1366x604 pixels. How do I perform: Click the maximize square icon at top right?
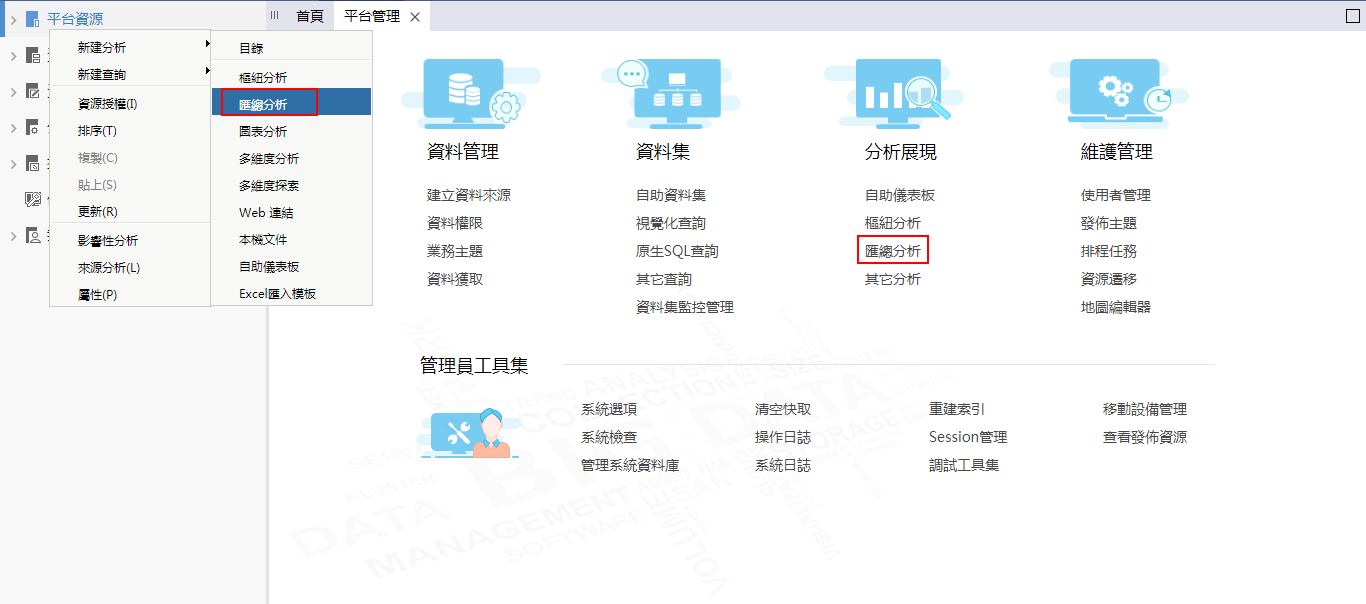pos(1352,16)
